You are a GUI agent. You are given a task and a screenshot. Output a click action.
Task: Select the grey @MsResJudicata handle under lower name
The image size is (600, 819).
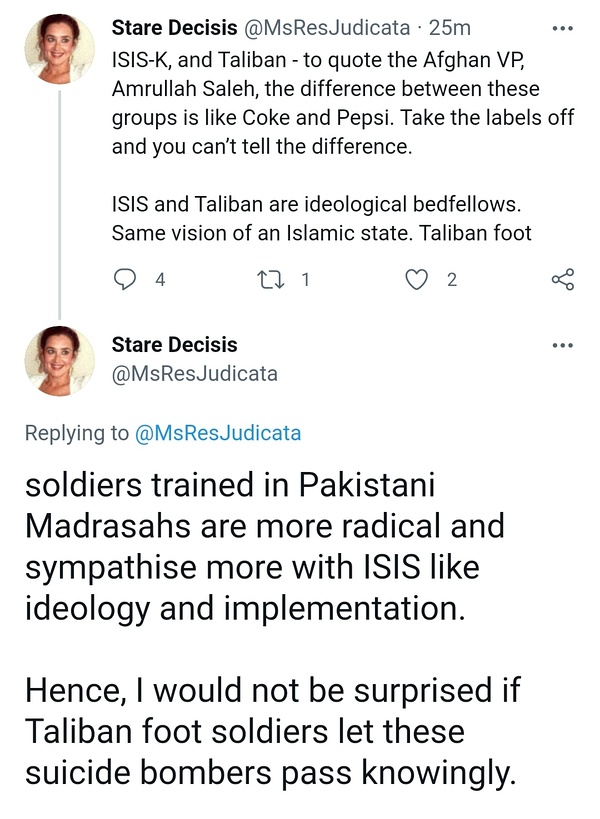(194, 375)
